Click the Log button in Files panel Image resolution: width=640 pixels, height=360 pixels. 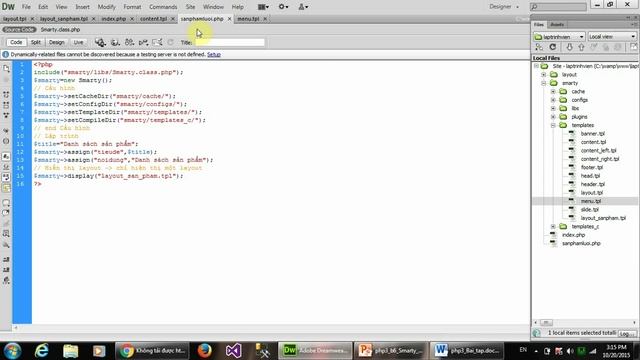coord(627,333)
